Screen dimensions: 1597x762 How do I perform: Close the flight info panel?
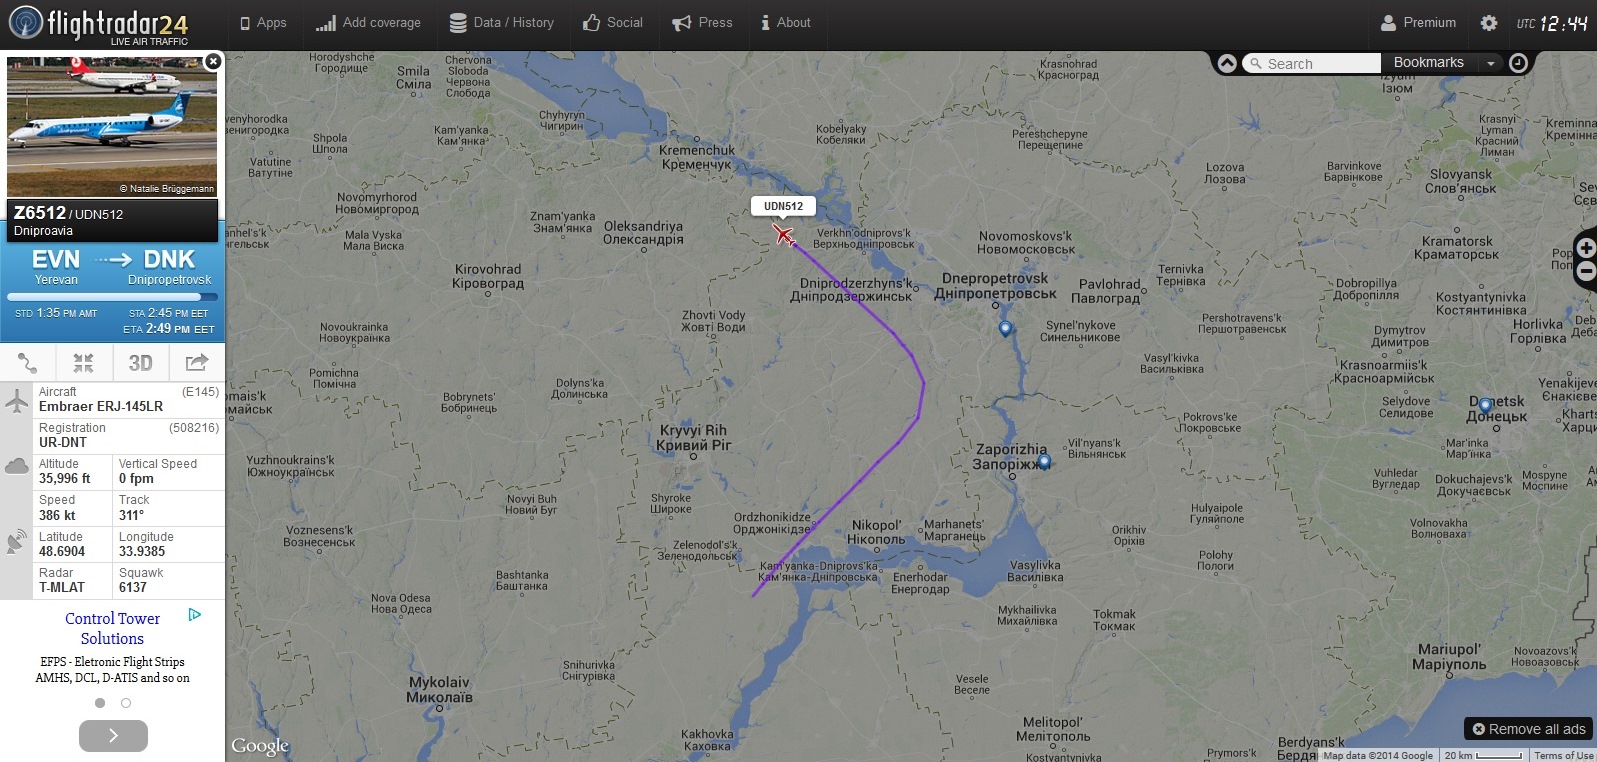[x=213, y=61]
